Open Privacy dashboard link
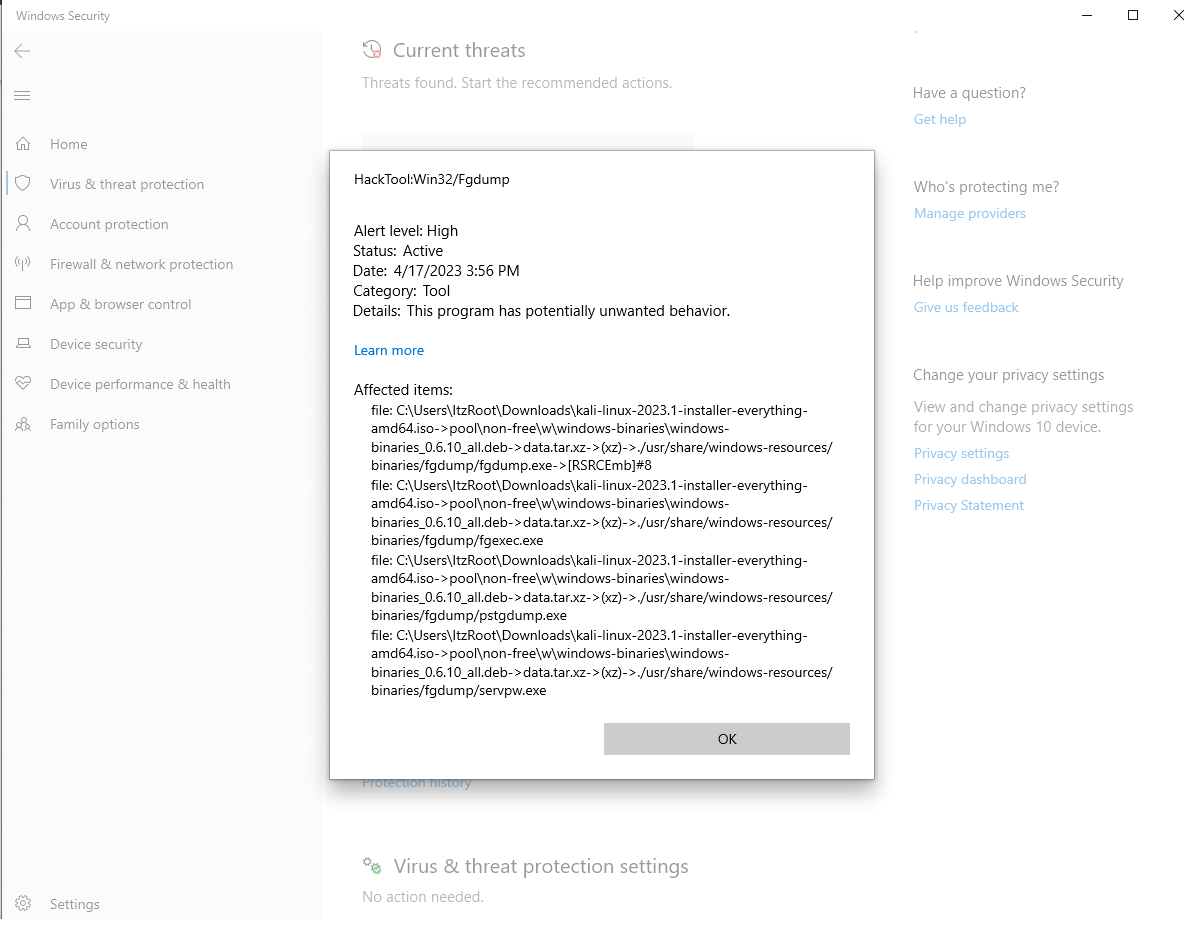Screen dimensions: 1192x926 tap(970, 479)
